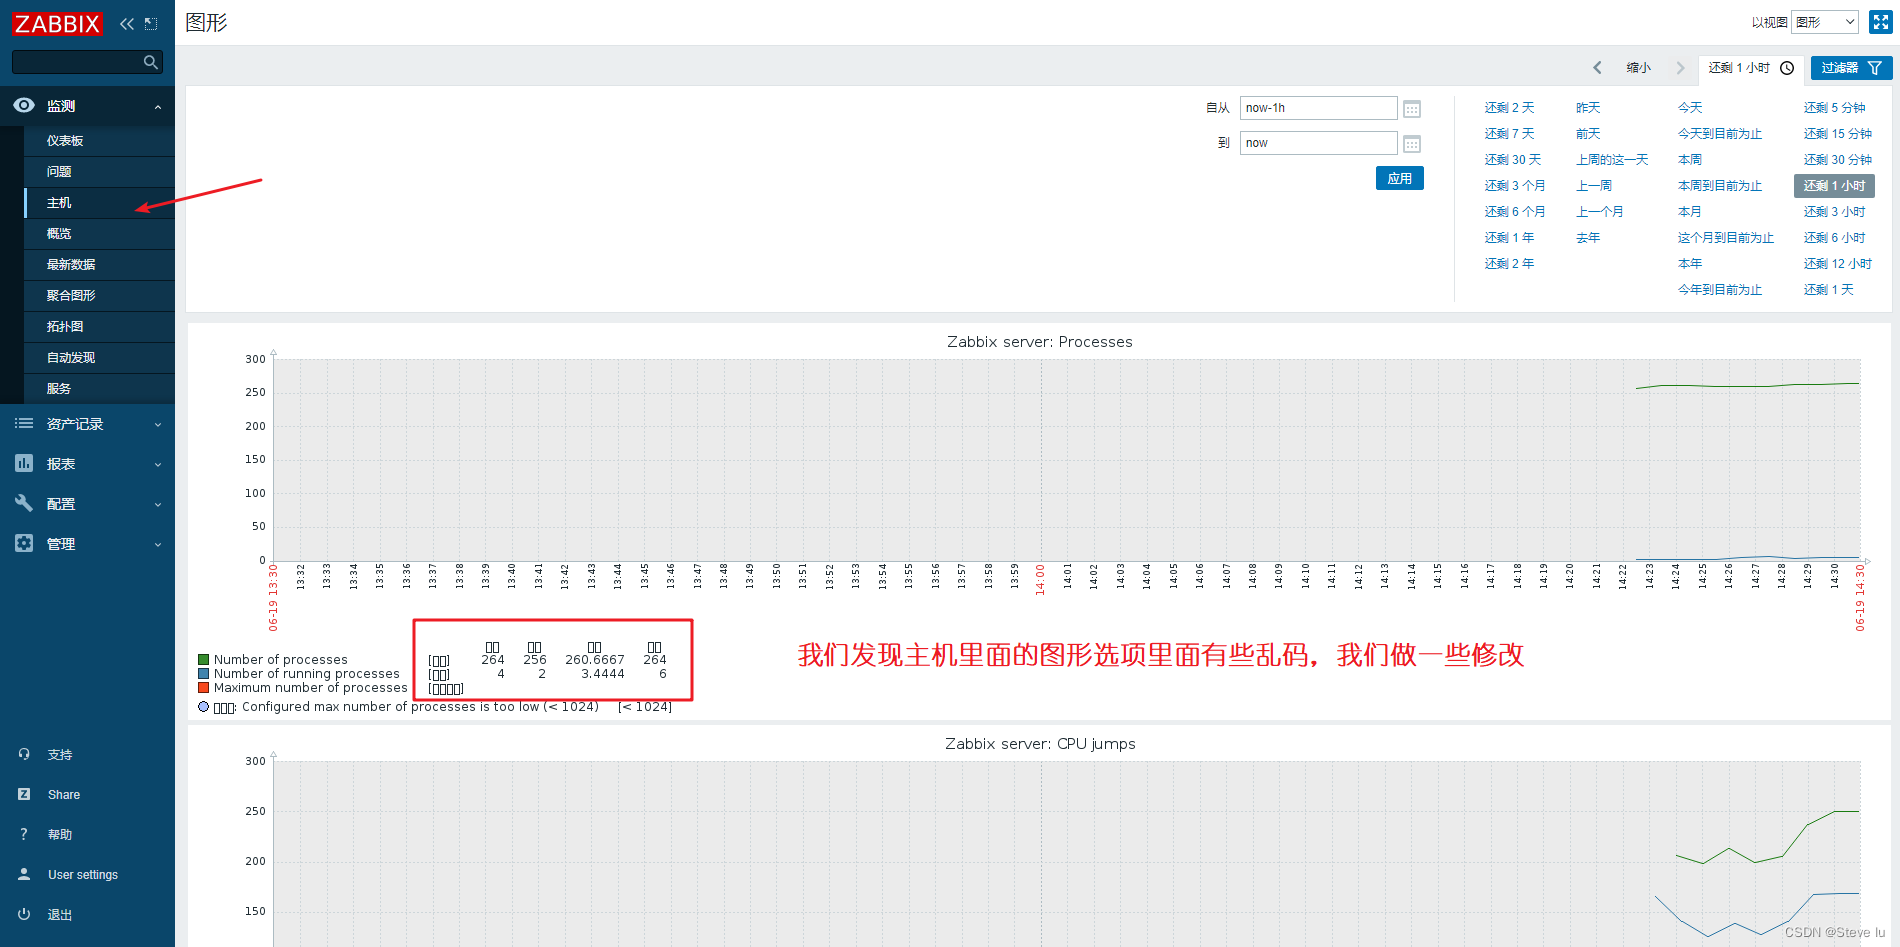Collapse the sidebar with the double-chevron icon
Image resolution: width=1900 pixels, height=947 pixels.
coord(127,24)
